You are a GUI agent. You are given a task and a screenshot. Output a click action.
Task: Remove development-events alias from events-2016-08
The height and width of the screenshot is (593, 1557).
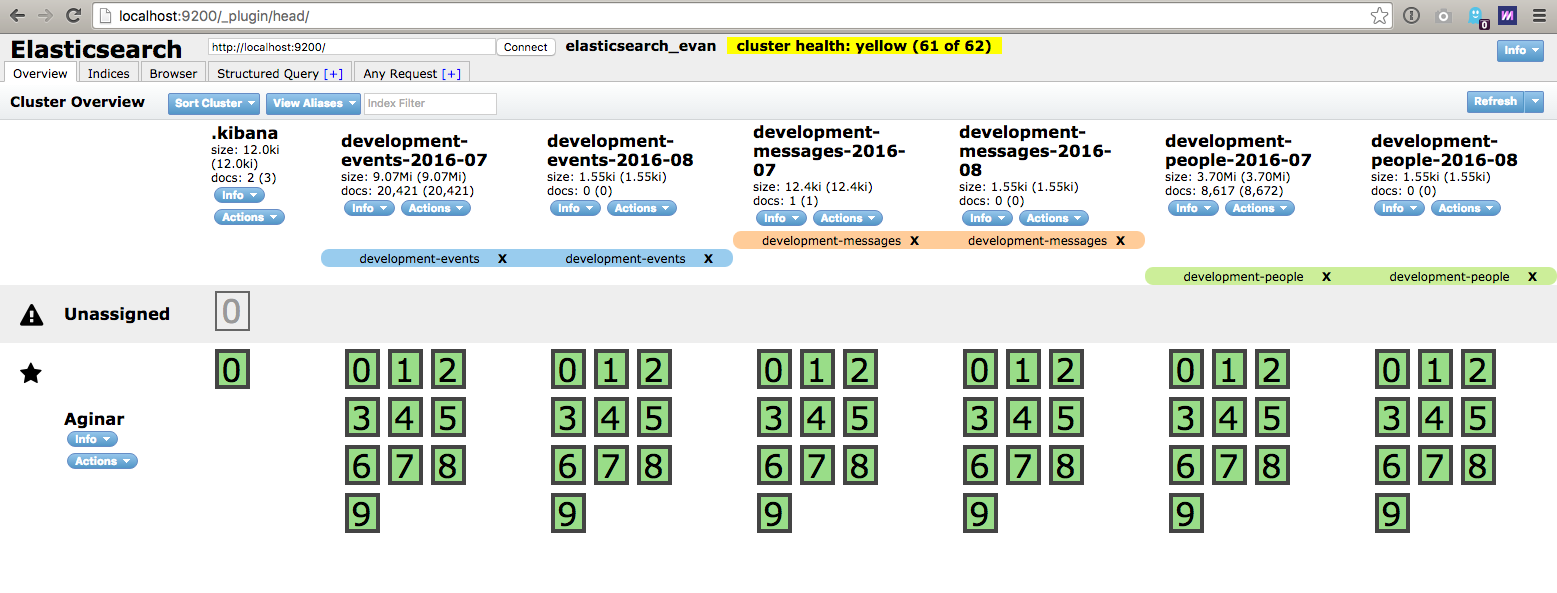click(x=708, y=259)
